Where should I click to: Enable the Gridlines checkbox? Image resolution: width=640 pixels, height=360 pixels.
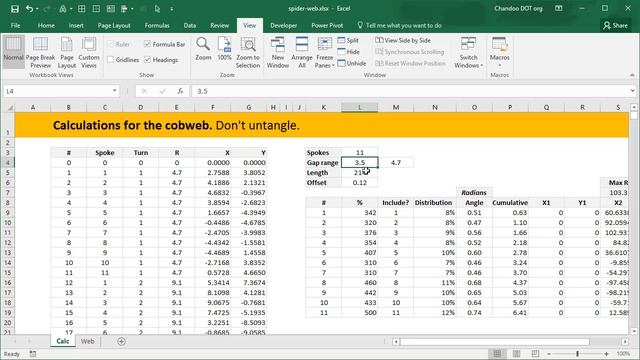111,60
